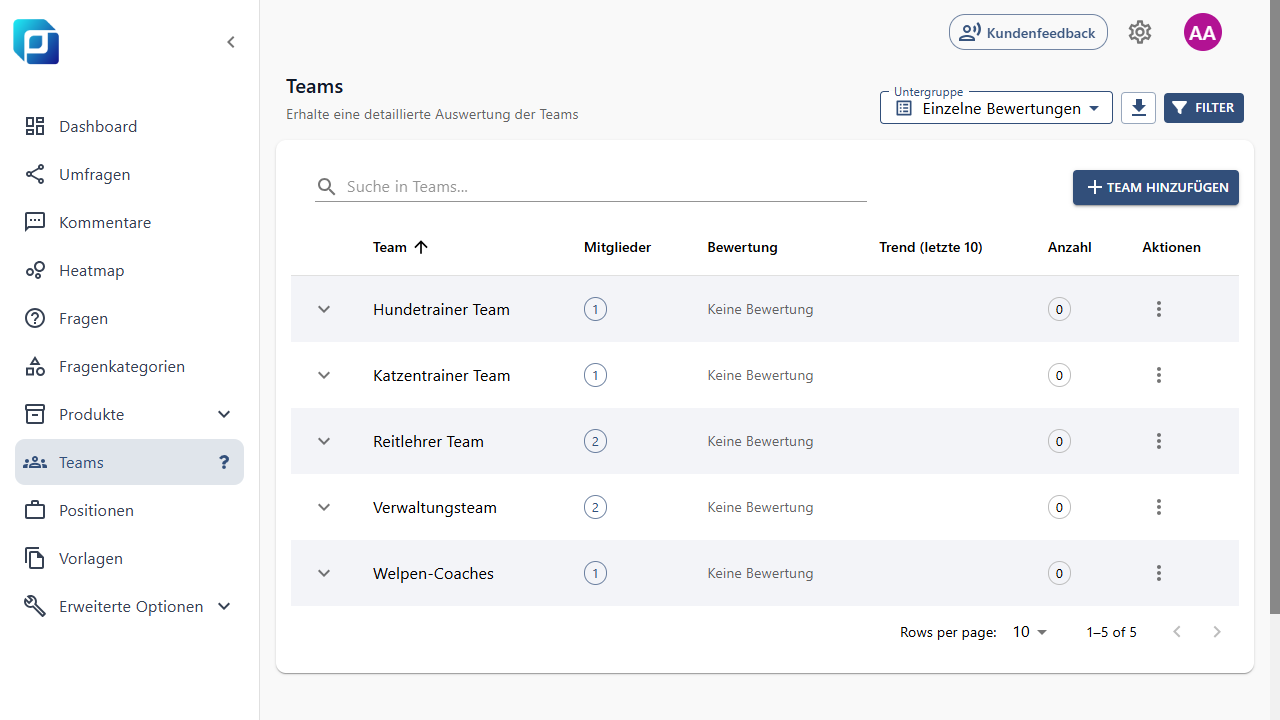Expand the Verwaltungsteam row

[324, 507]
